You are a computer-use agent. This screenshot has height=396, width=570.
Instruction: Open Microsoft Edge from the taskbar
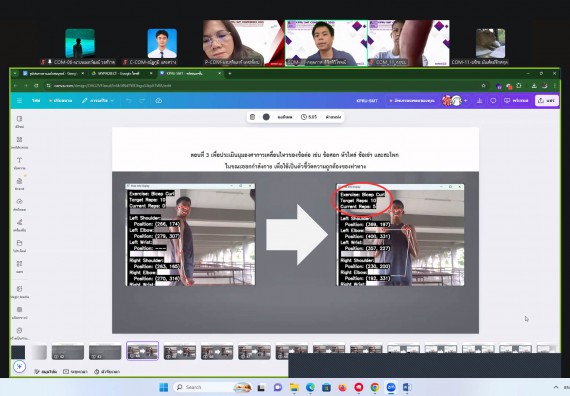coord(310,387)
